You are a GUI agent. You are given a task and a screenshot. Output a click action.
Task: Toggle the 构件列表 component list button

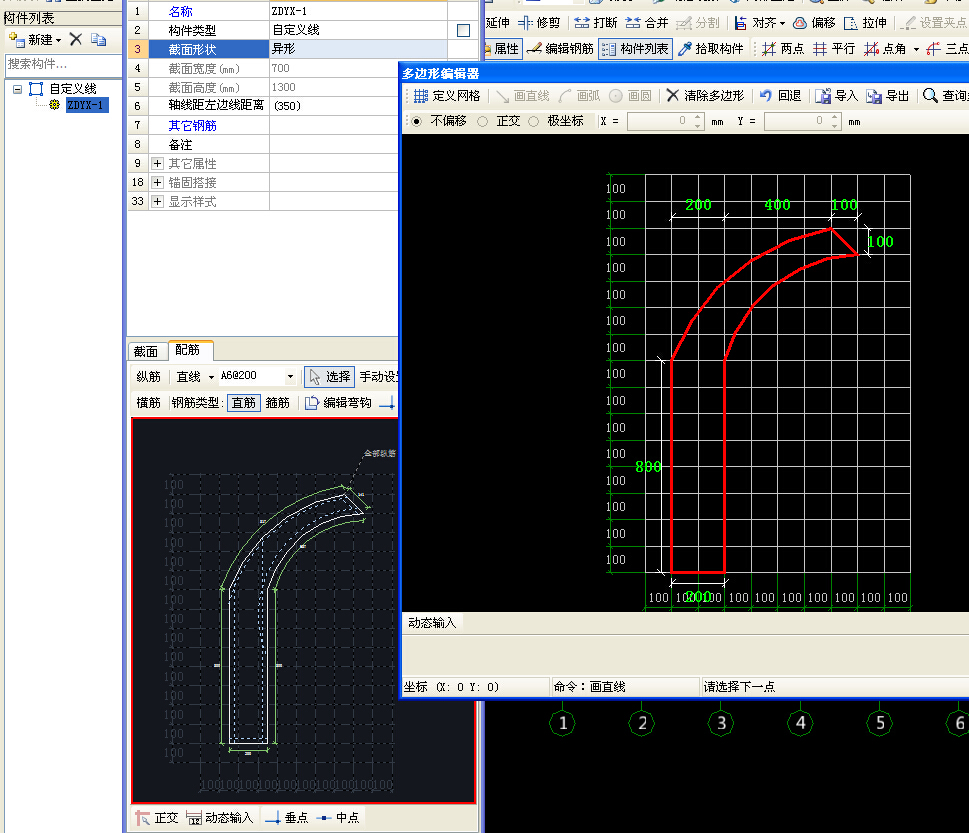(635, 49)
